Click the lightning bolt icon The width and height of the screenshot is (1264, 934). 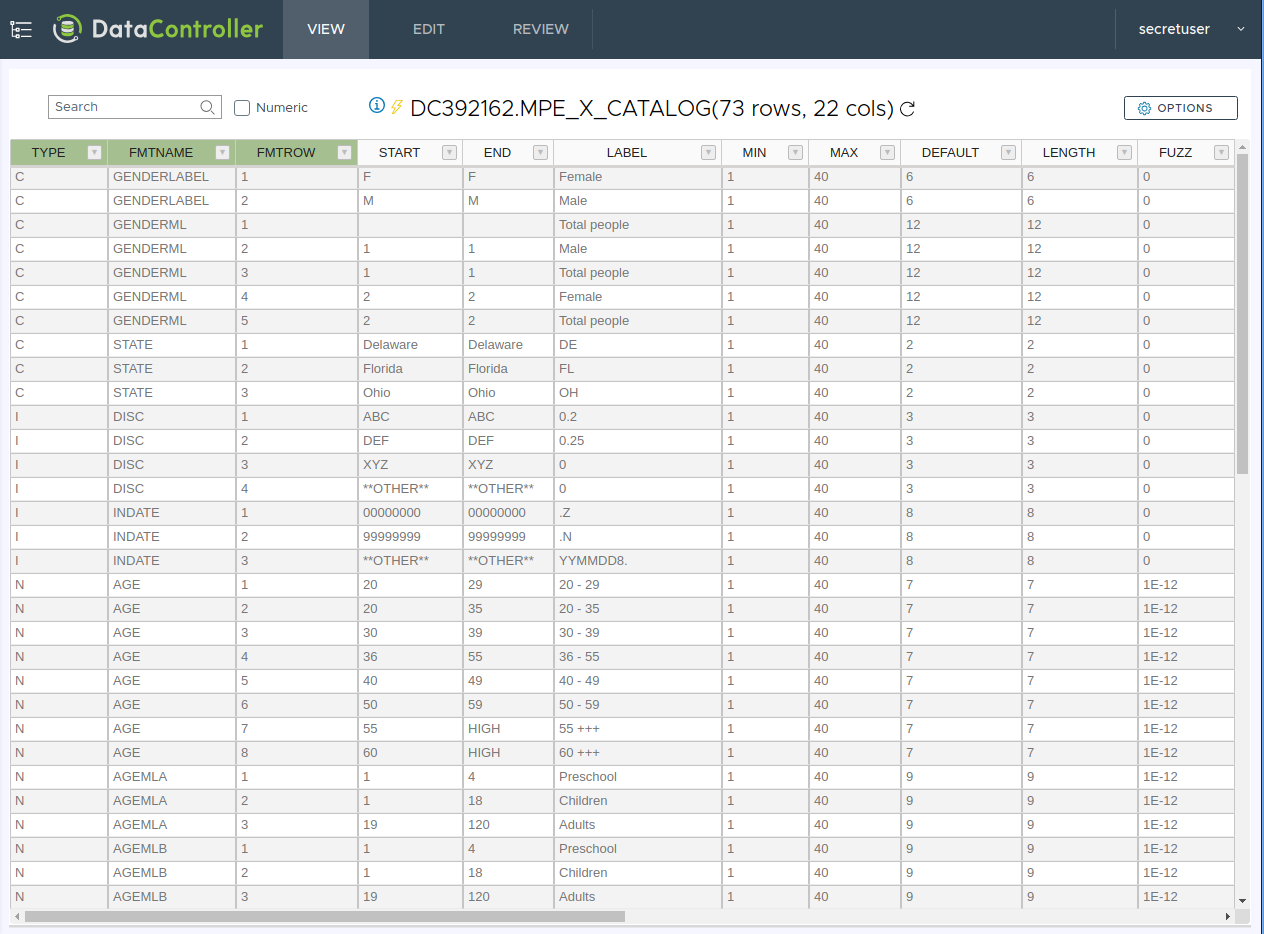point(396,107)
